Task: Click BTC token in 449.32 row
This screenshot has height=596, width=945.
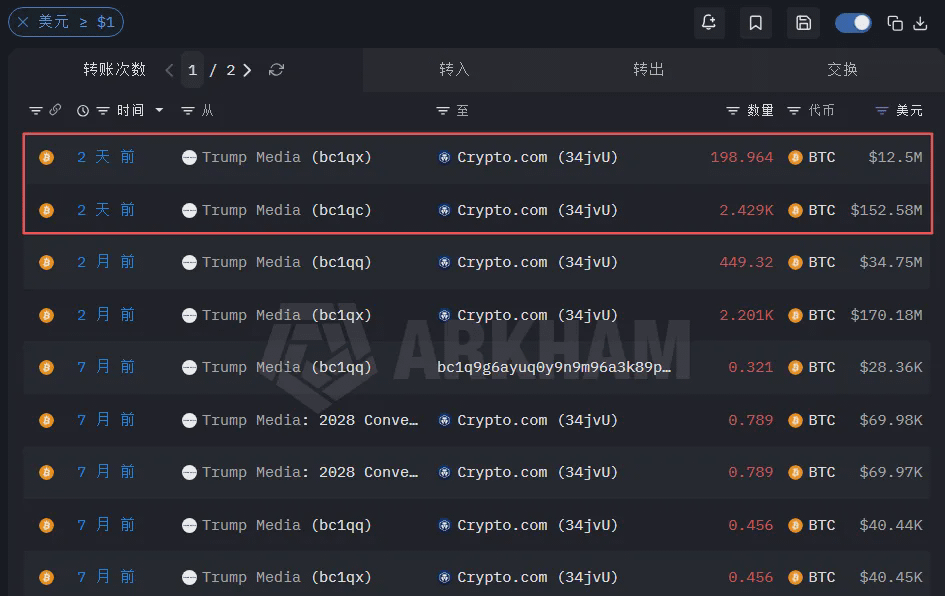Action: [812, 263]
